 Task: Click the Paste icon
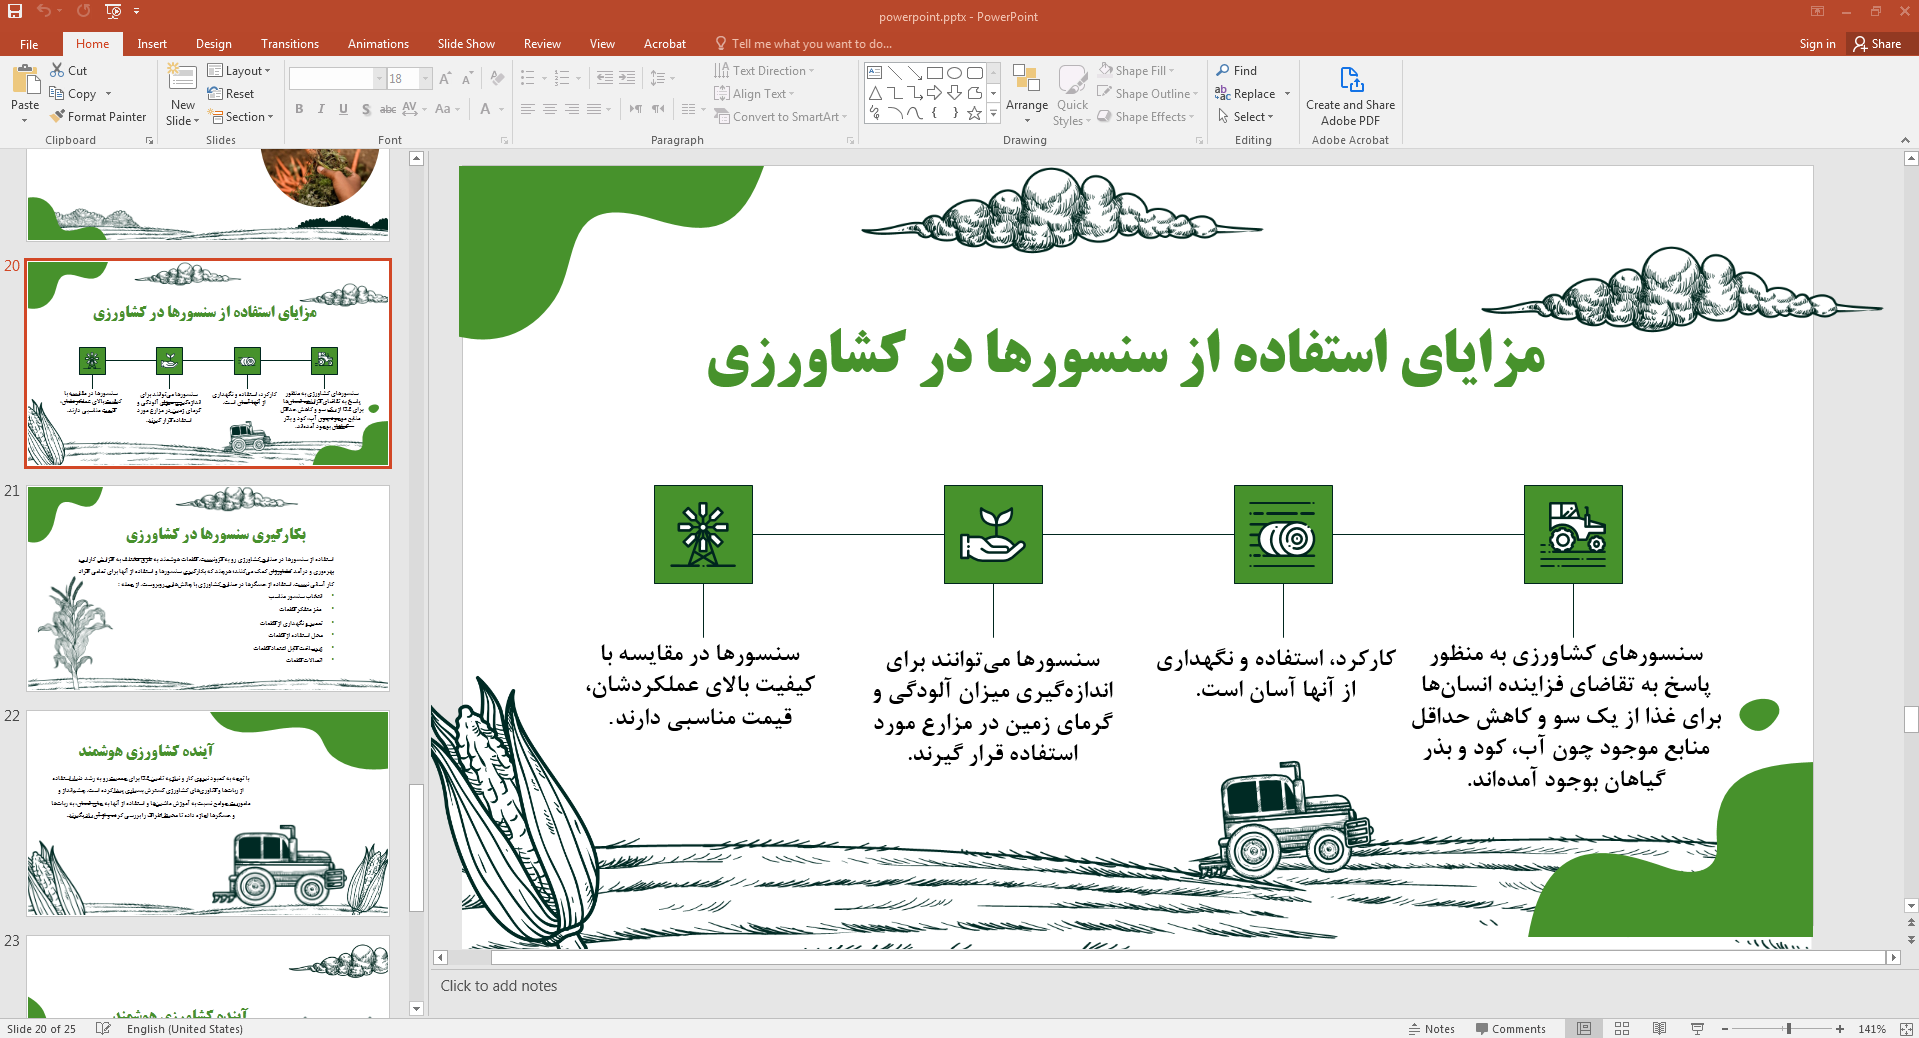pos(25,81)
